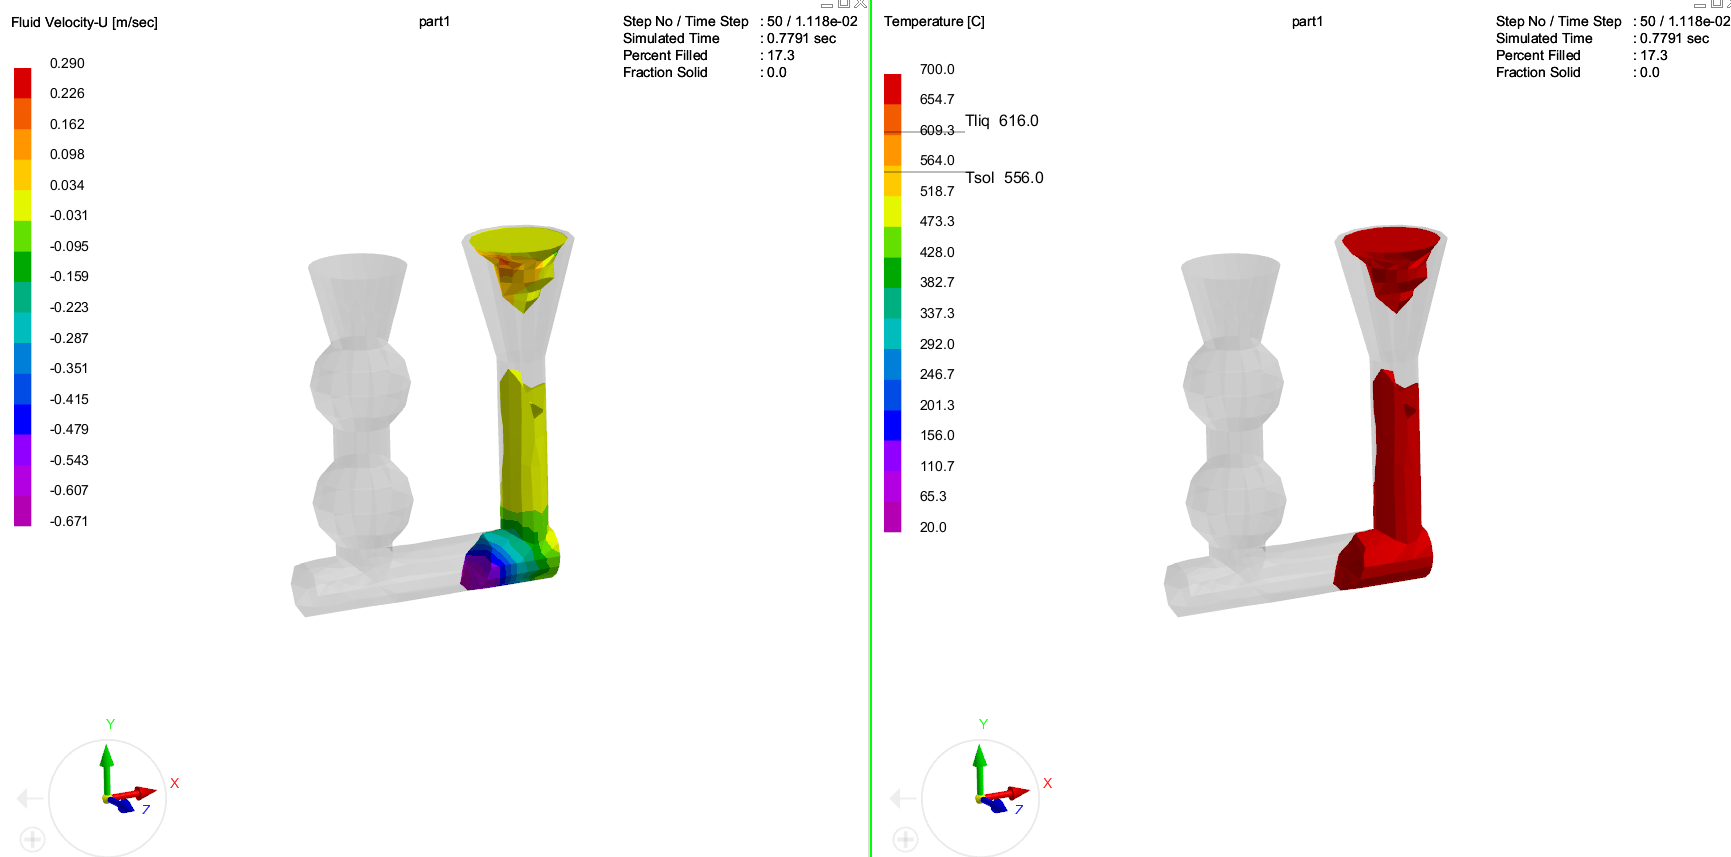1731x857 pixels.
Task: Click the yellow -0.031 velocity legend swatch
Action: pos(22,205)
